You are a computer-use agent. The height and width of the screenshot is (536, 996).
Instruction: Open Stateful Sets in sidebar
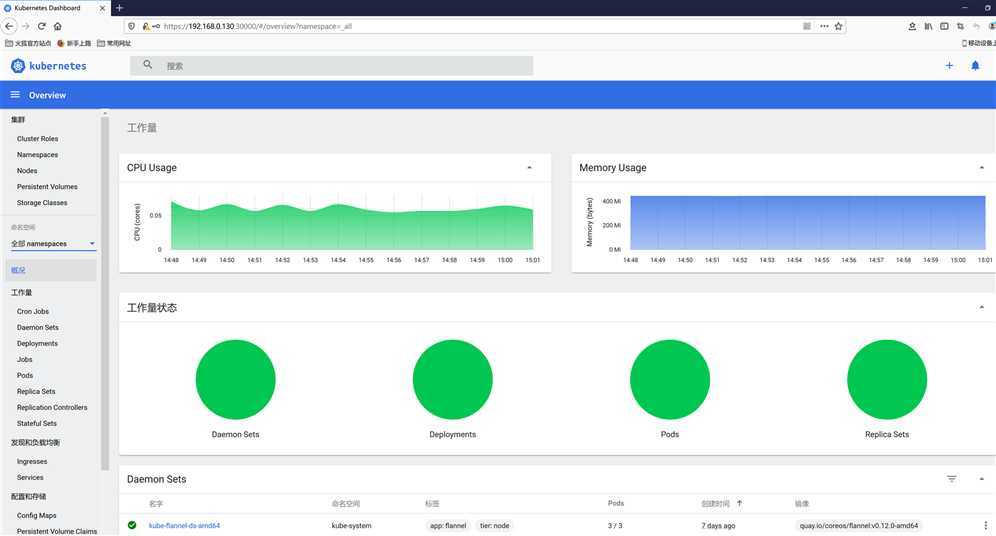tap(37, 423)
